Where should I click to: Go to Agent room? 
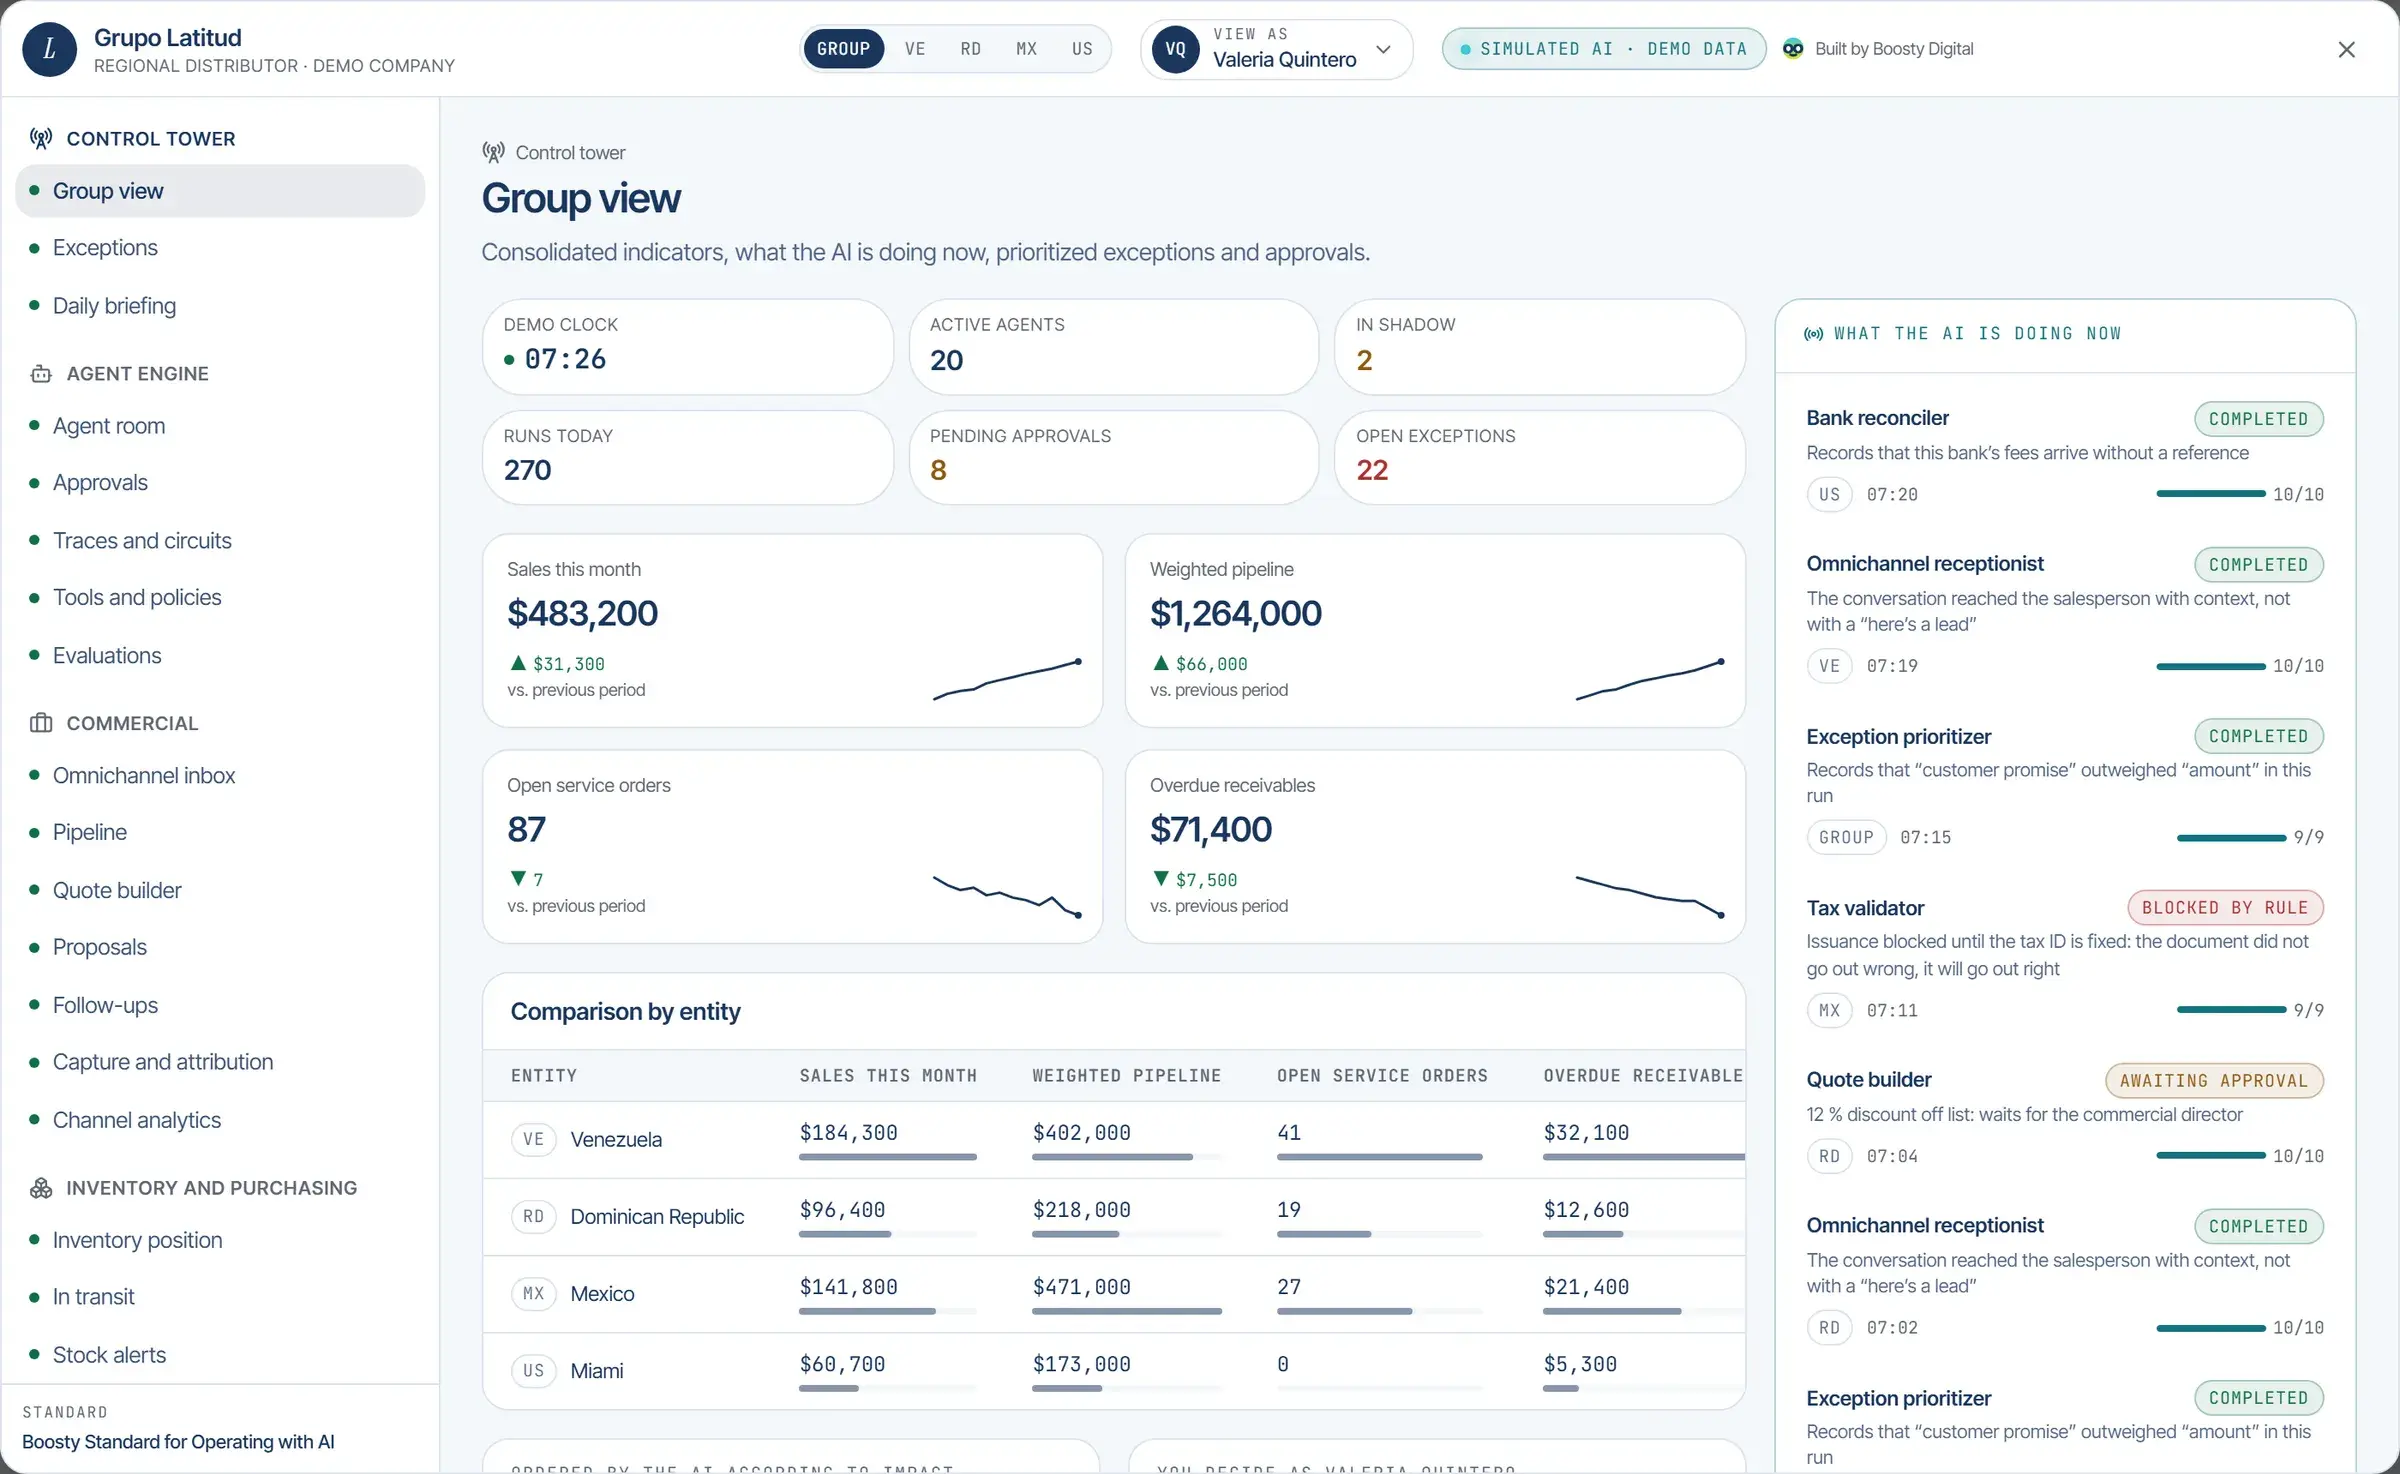click(x=220, y=426)
